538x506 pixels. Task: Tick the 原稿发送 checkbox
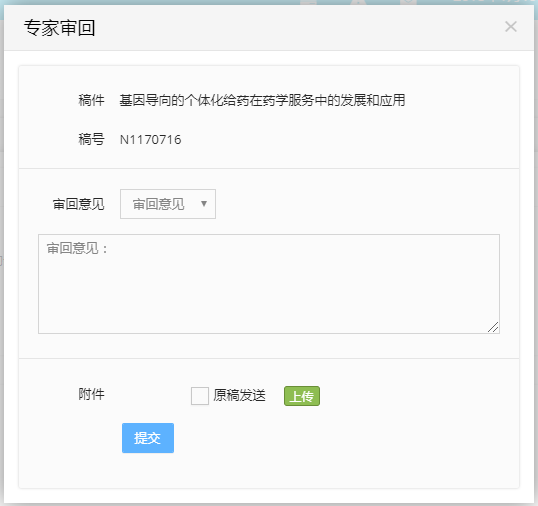tap(200, 396)
